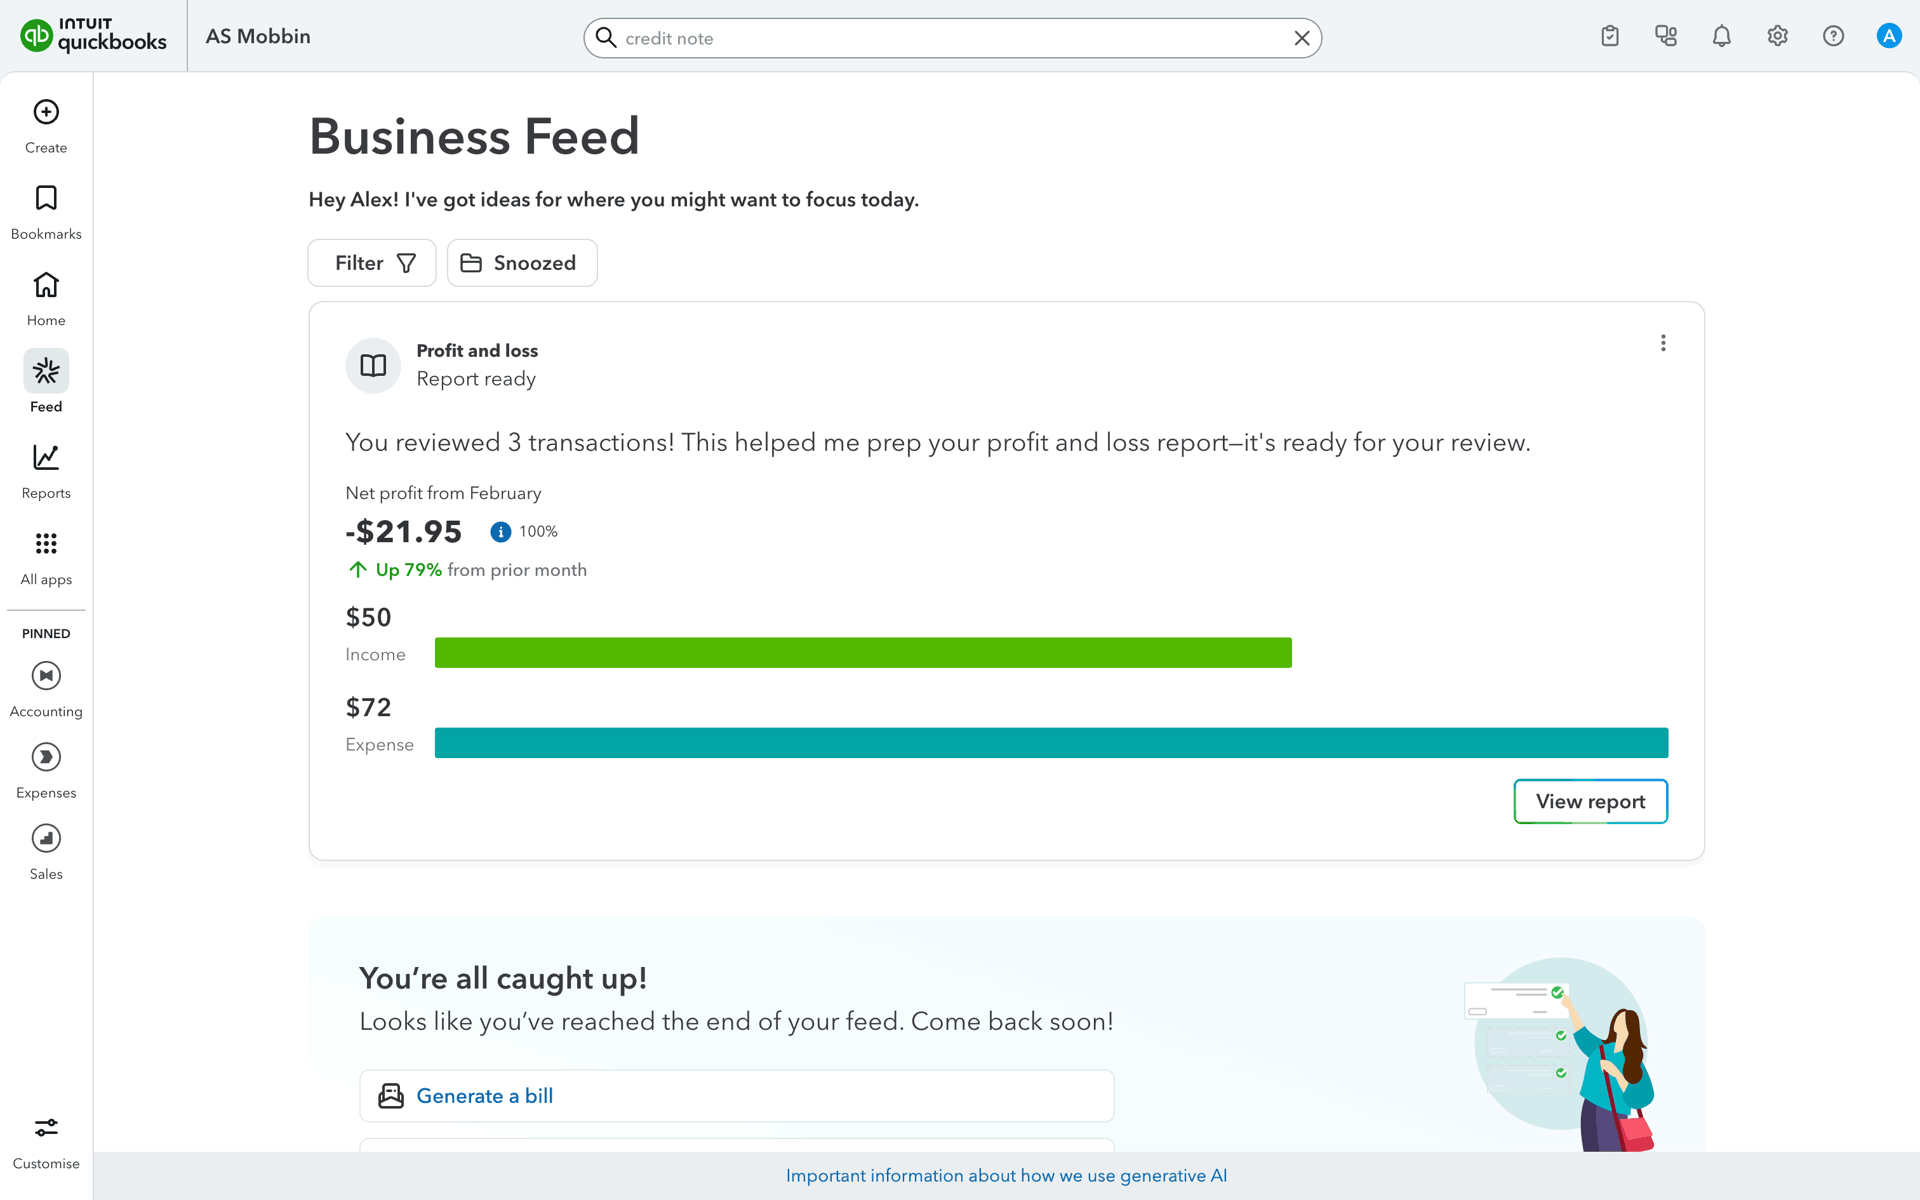This screenshot has width=1920, height=1200.
Task: Click the Net profit from February label
Action: pyautogui.click(x=443, y=493)
